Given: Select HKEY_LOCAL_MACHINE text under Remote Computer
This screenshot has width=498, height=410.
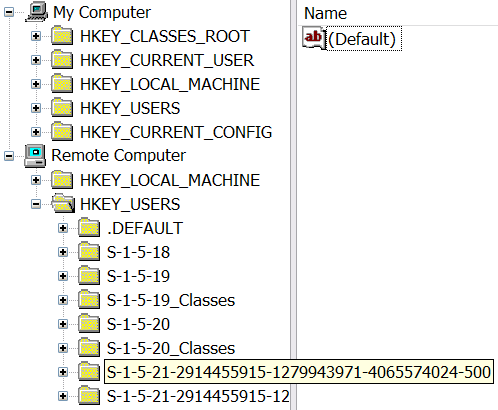Looking at the screenshot, I should (170, 180).
